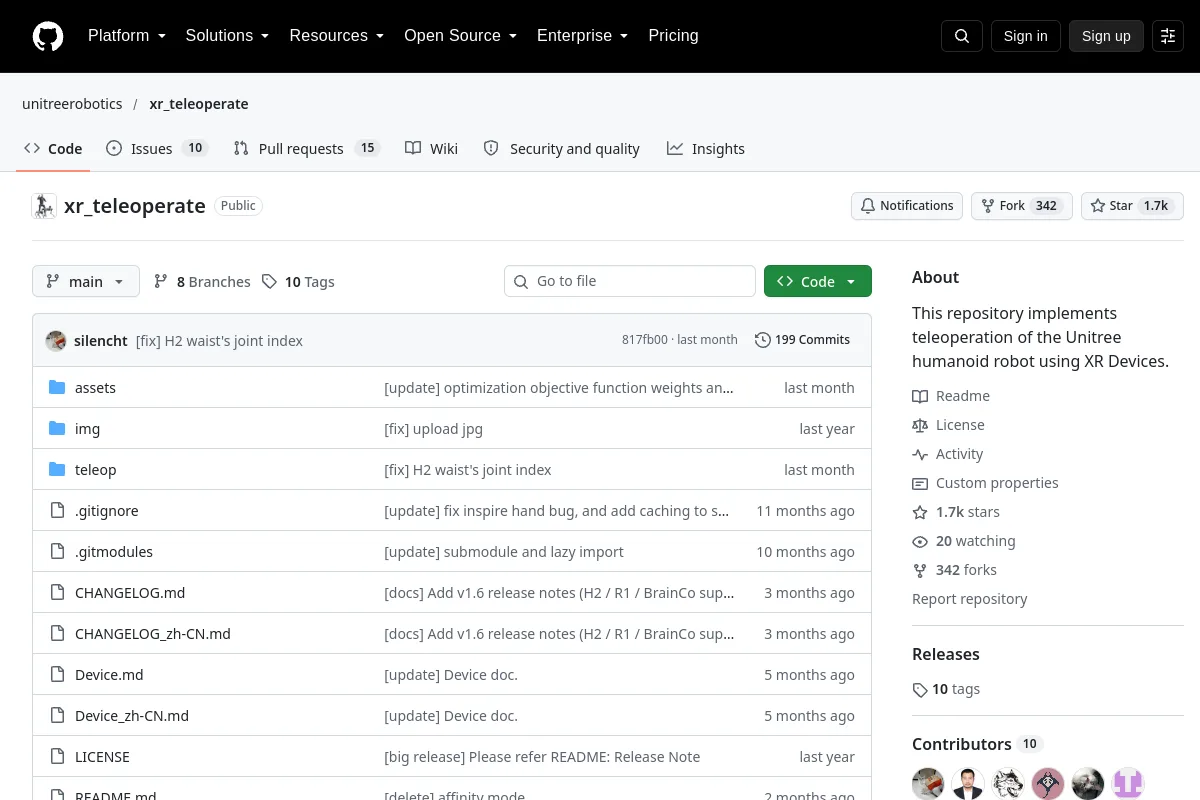
Task: Expand the Resources menu
Action: 337,36
